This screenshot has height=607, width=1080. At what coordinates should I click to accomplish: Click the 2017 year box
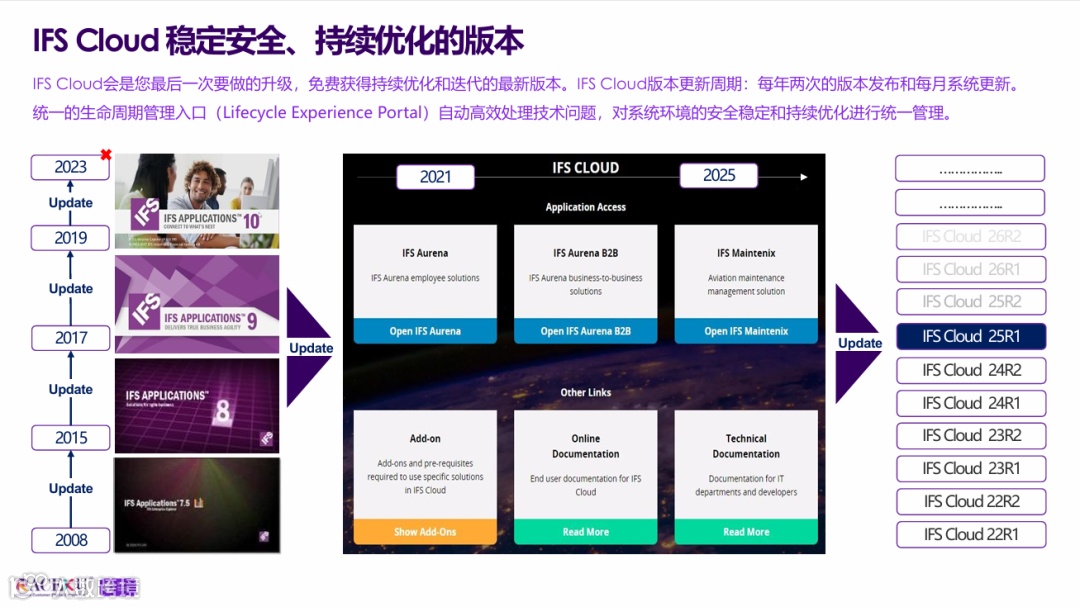click(x=70, y=338)
